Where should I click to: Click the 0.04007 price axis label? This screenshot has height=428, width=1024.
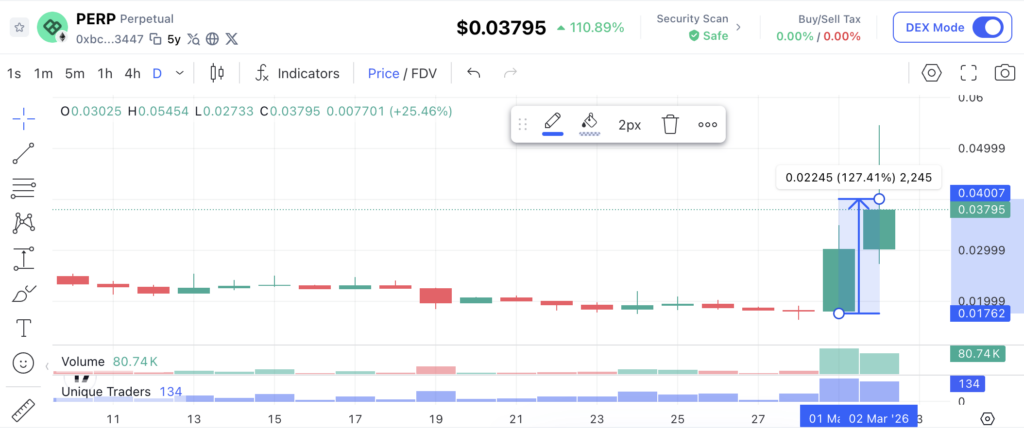click(980, 193)
